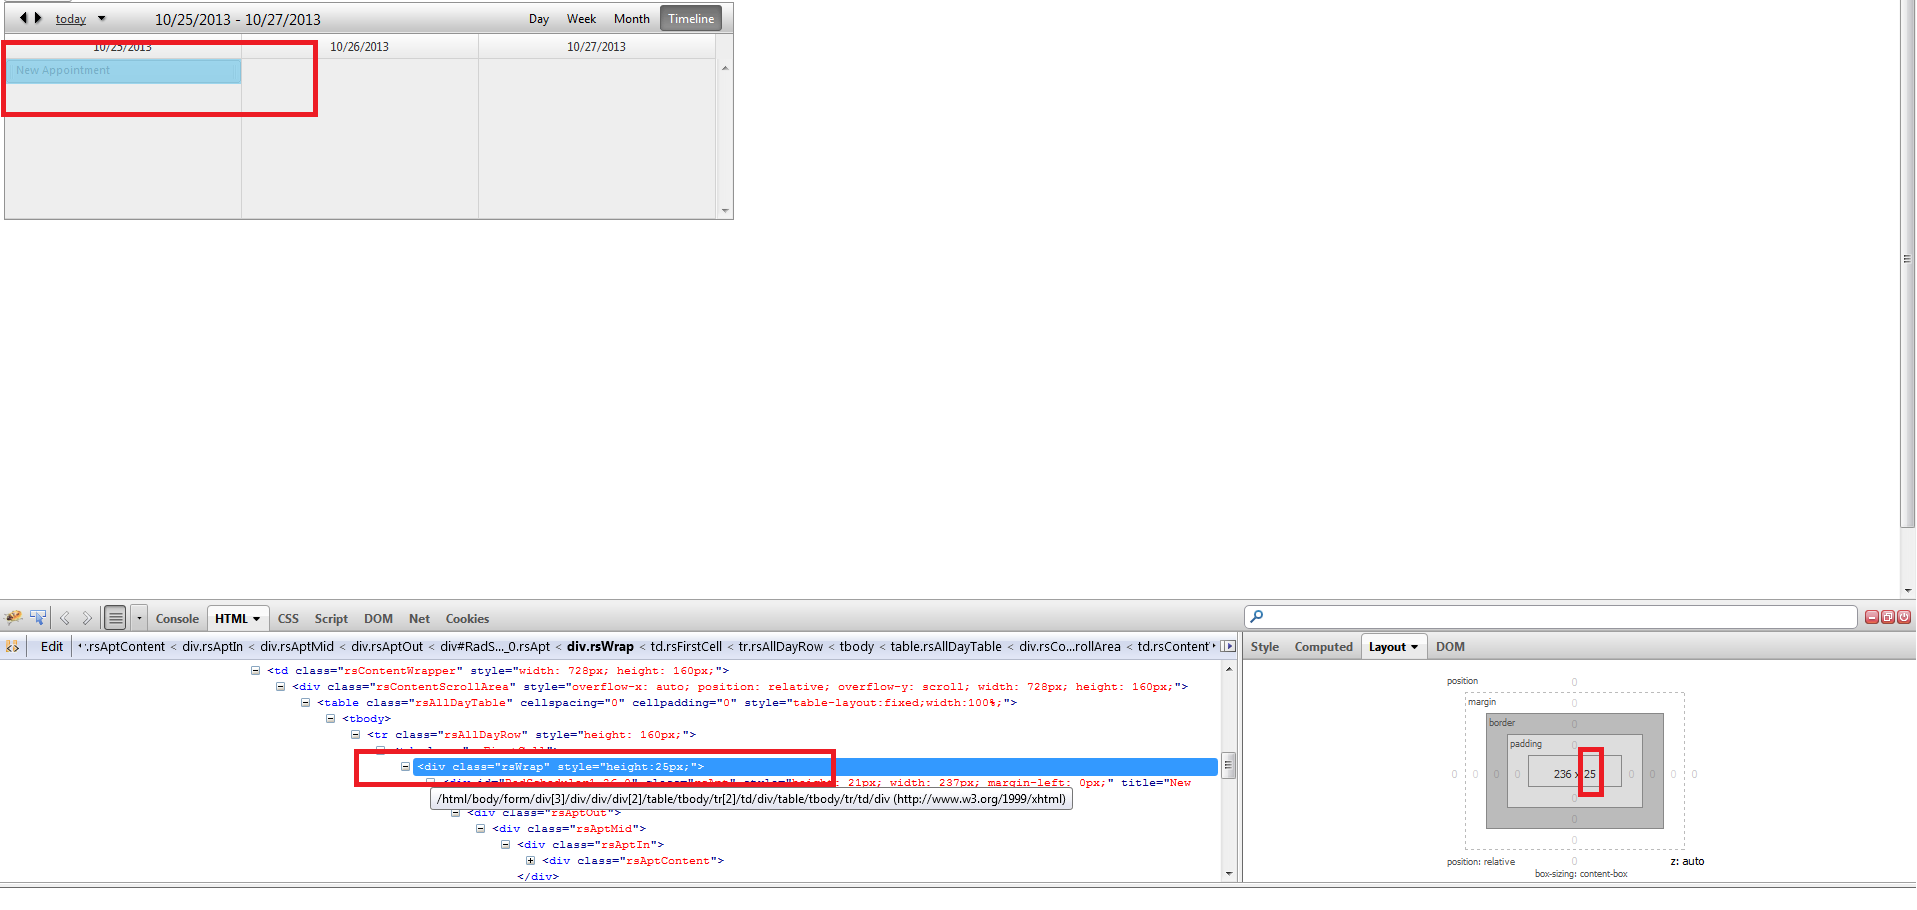Select the tr rsAllDayRow HTML line

click(531, 735)
